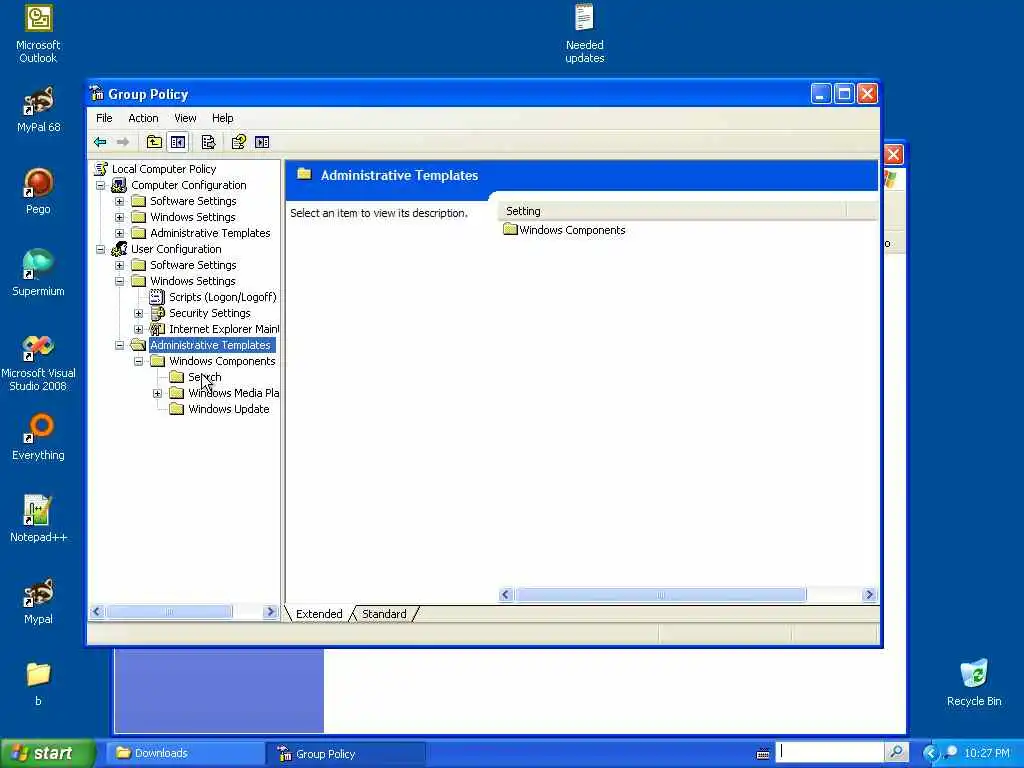Open the Microsoft Outlook desktop icon
The image size is (1024, 768).
pyautogui.click(x=38, y=34)
